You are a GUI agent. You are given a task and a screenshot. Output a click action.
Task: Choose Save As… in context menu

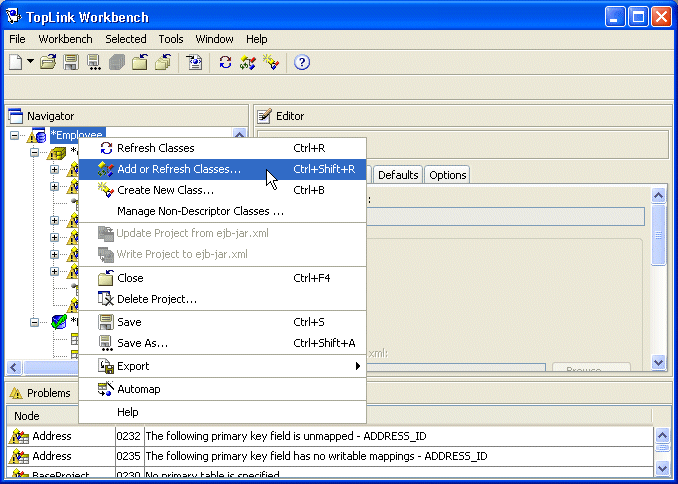(223, 343)
